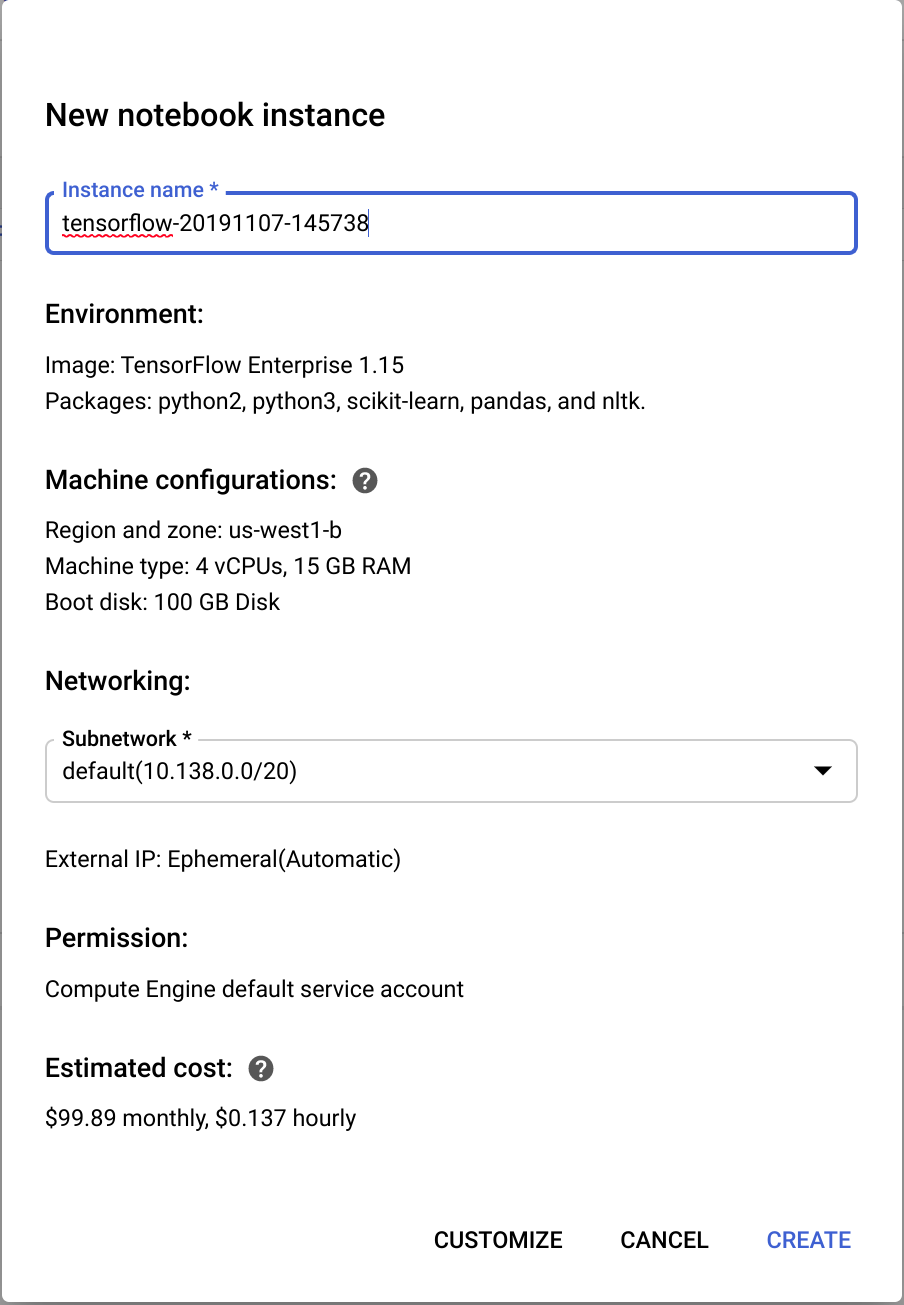
Task: Select the help icon near the cost estimate
Action: click(x=260, y=1068)
